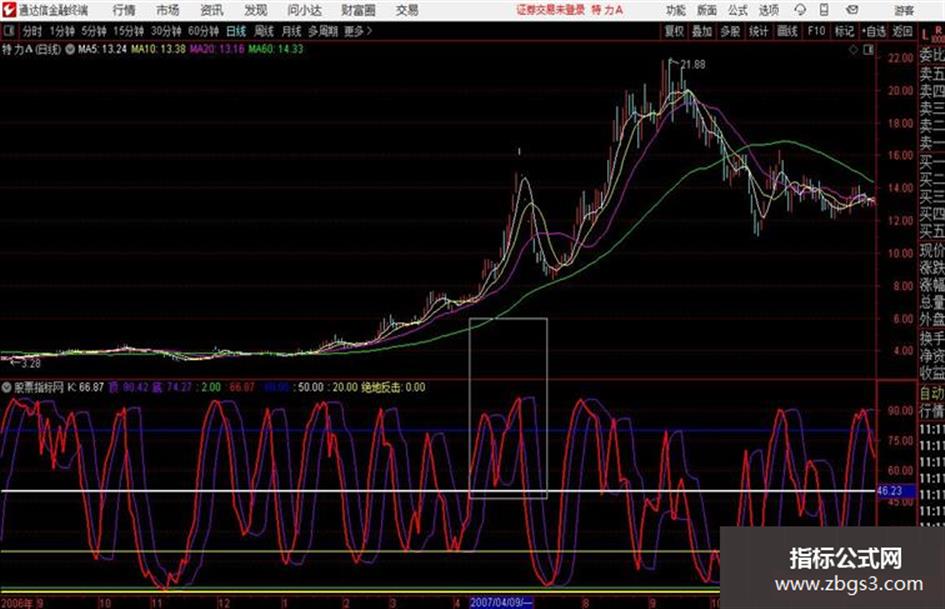Open the 交易 menu

tap(407, 10)
